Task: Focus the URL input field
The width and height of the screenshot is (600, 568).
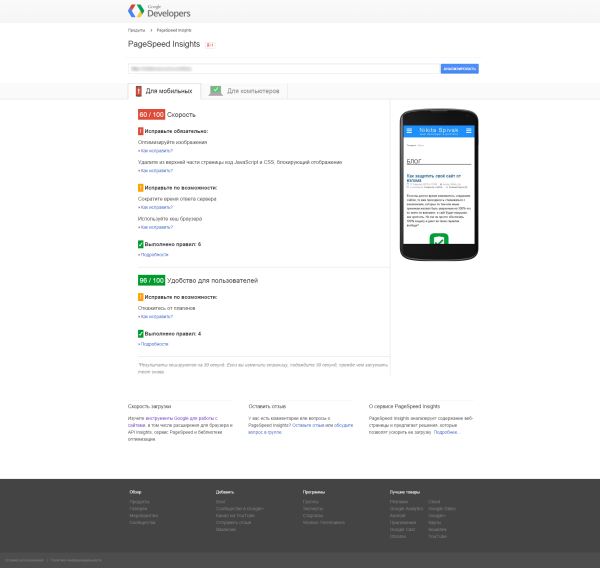Action: click(284, 69)
